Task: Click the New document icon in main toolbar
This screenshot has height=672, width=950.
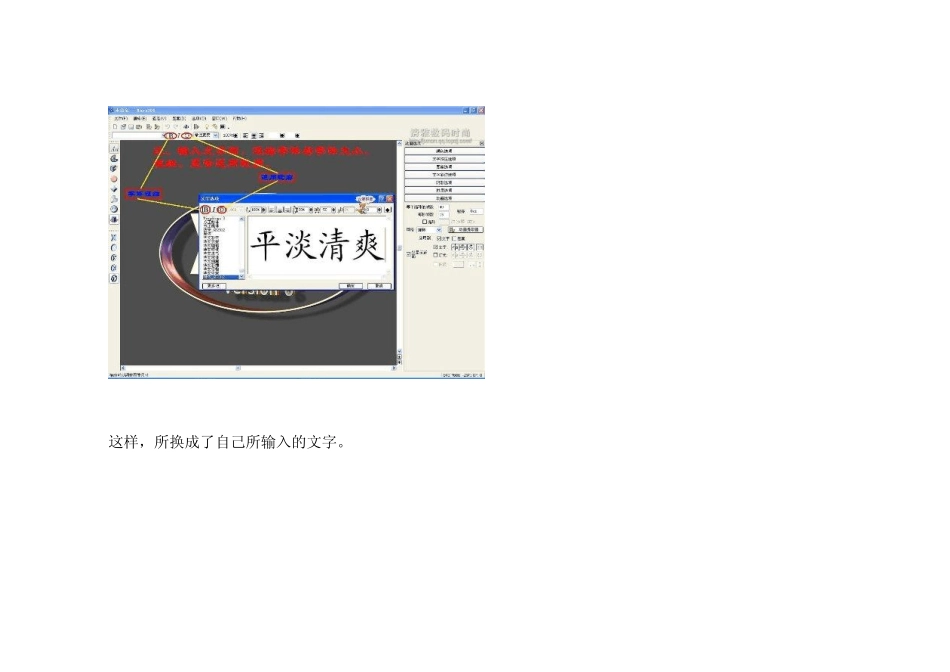Action: 115,127
